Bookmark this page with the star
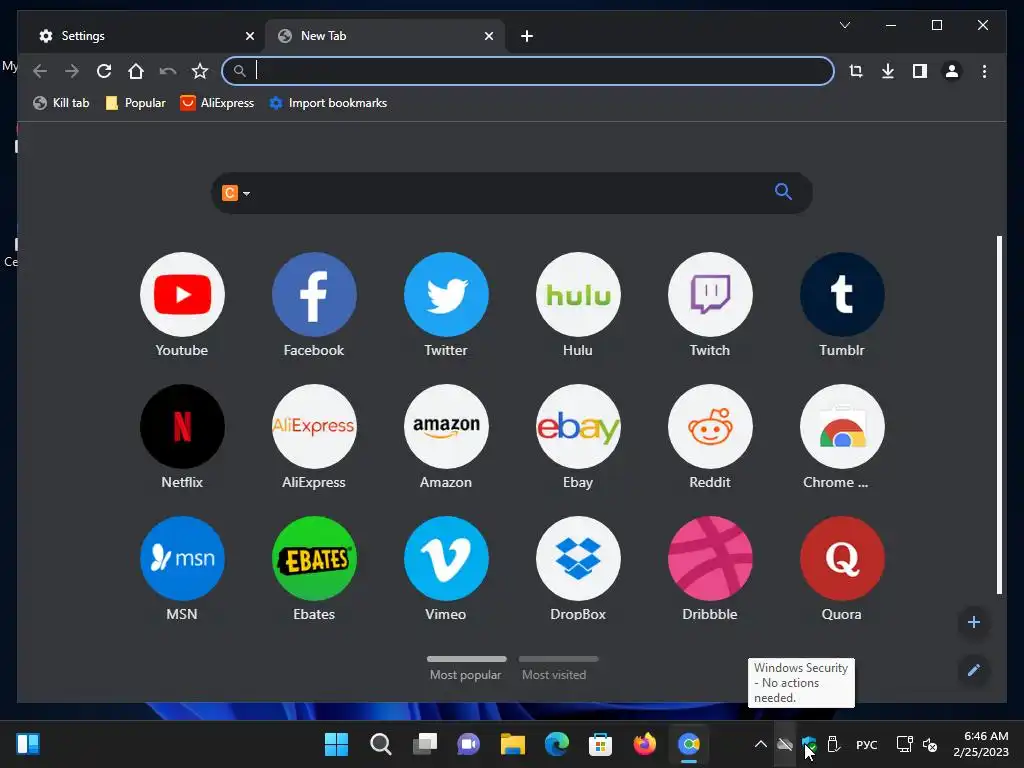The height and width of the screenshot is (768, 1024). (x=200, y=71)
